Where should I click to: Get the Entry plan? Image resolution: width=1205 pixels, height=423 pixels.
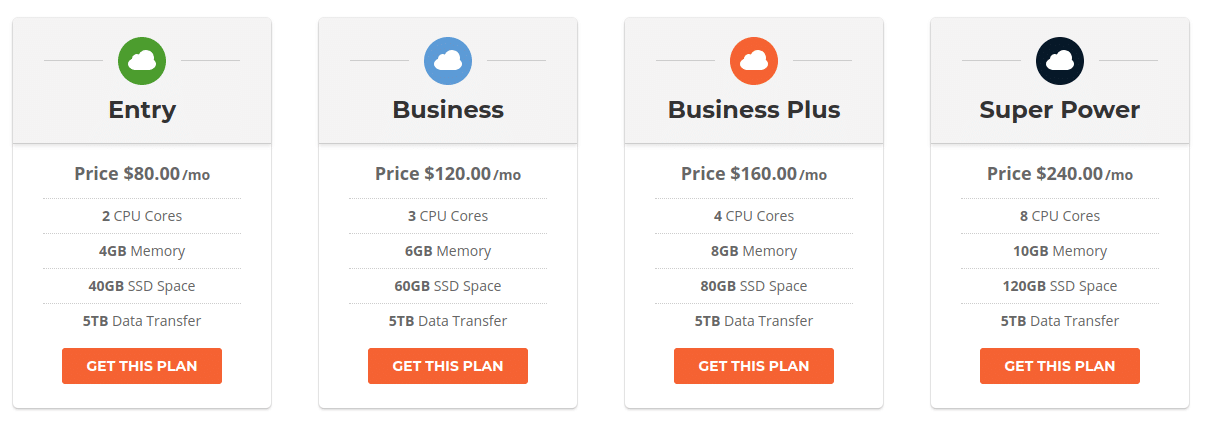142,366
